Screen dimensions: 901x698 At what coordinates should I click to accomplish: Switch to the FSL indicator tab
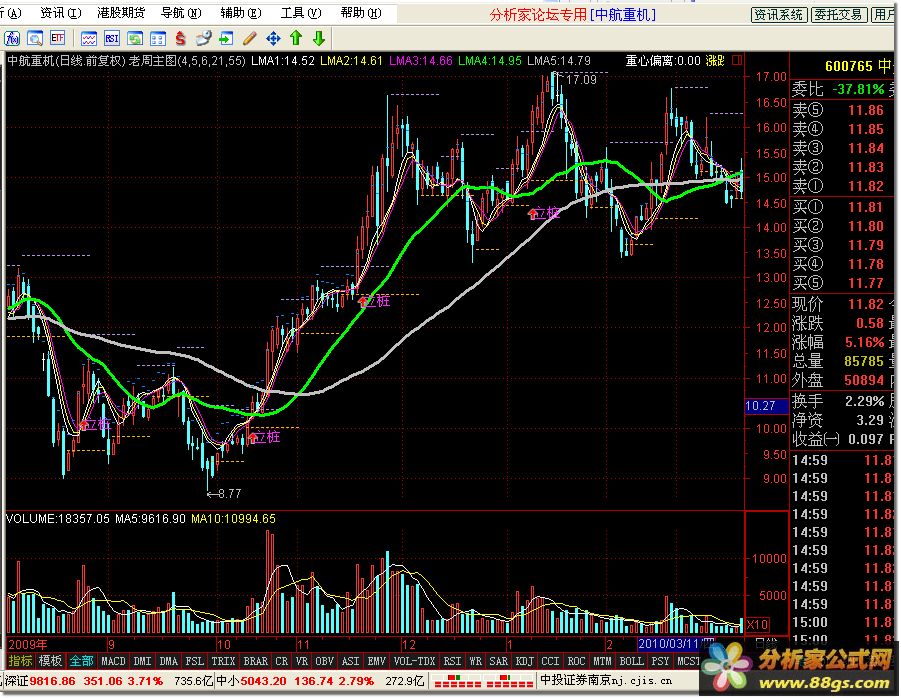click(195, 661)
